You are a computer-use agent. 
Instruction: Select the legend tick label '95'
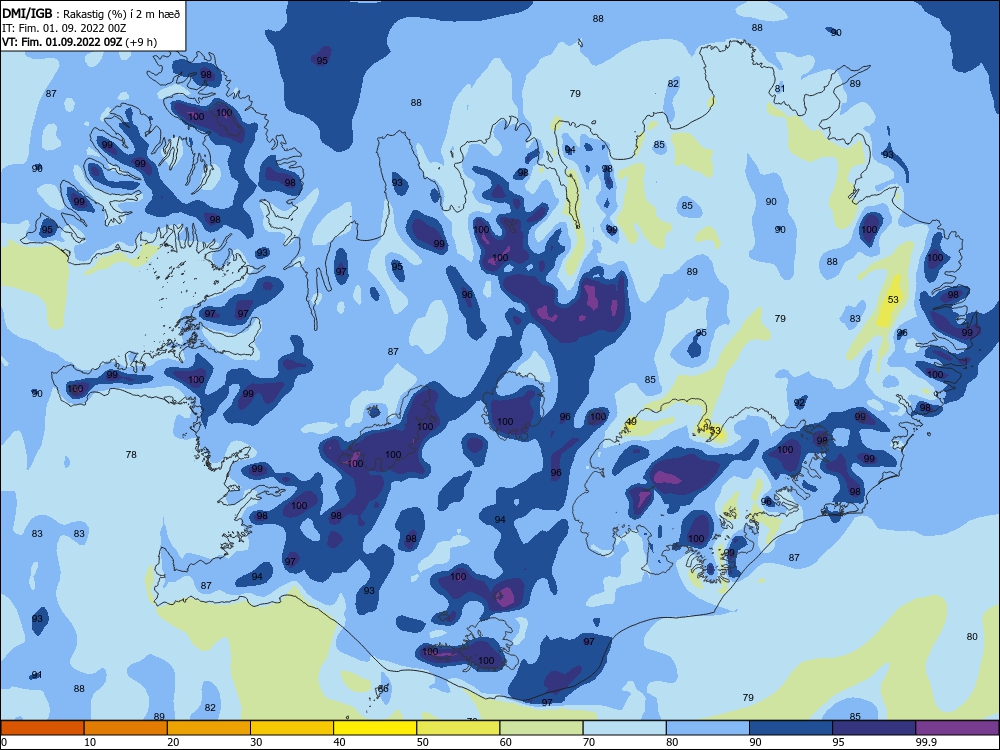(838, 742)
